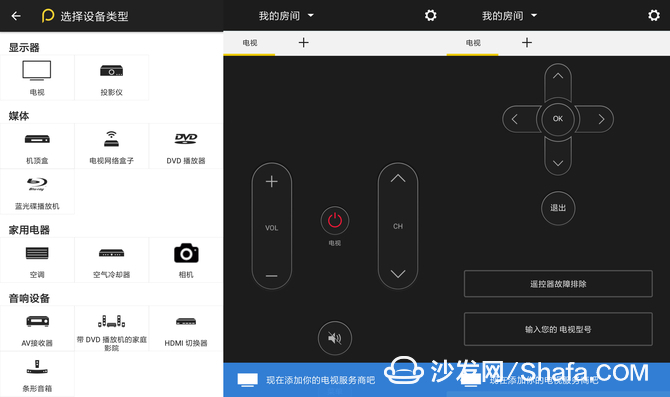Go to next channel with CH up arrow
The width and height of the screenshot is (670, 397).
(x=398, y=179)
